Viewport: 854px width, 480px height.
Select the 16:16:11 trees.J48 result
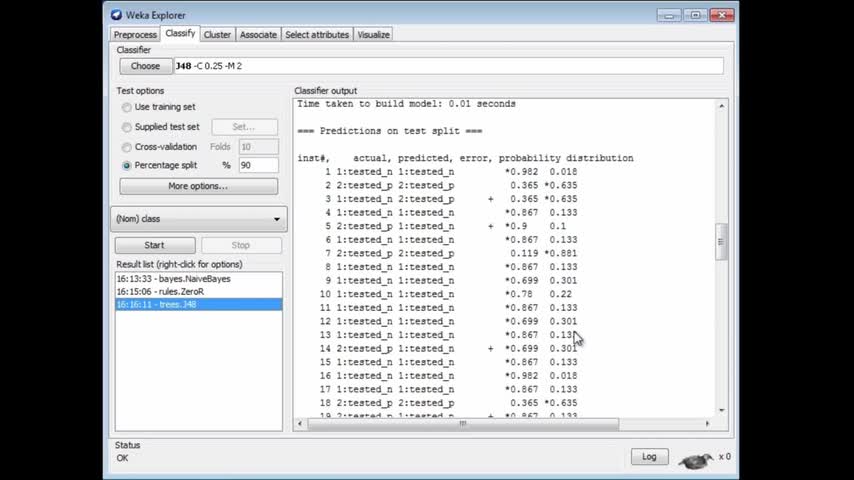point(199,305)
